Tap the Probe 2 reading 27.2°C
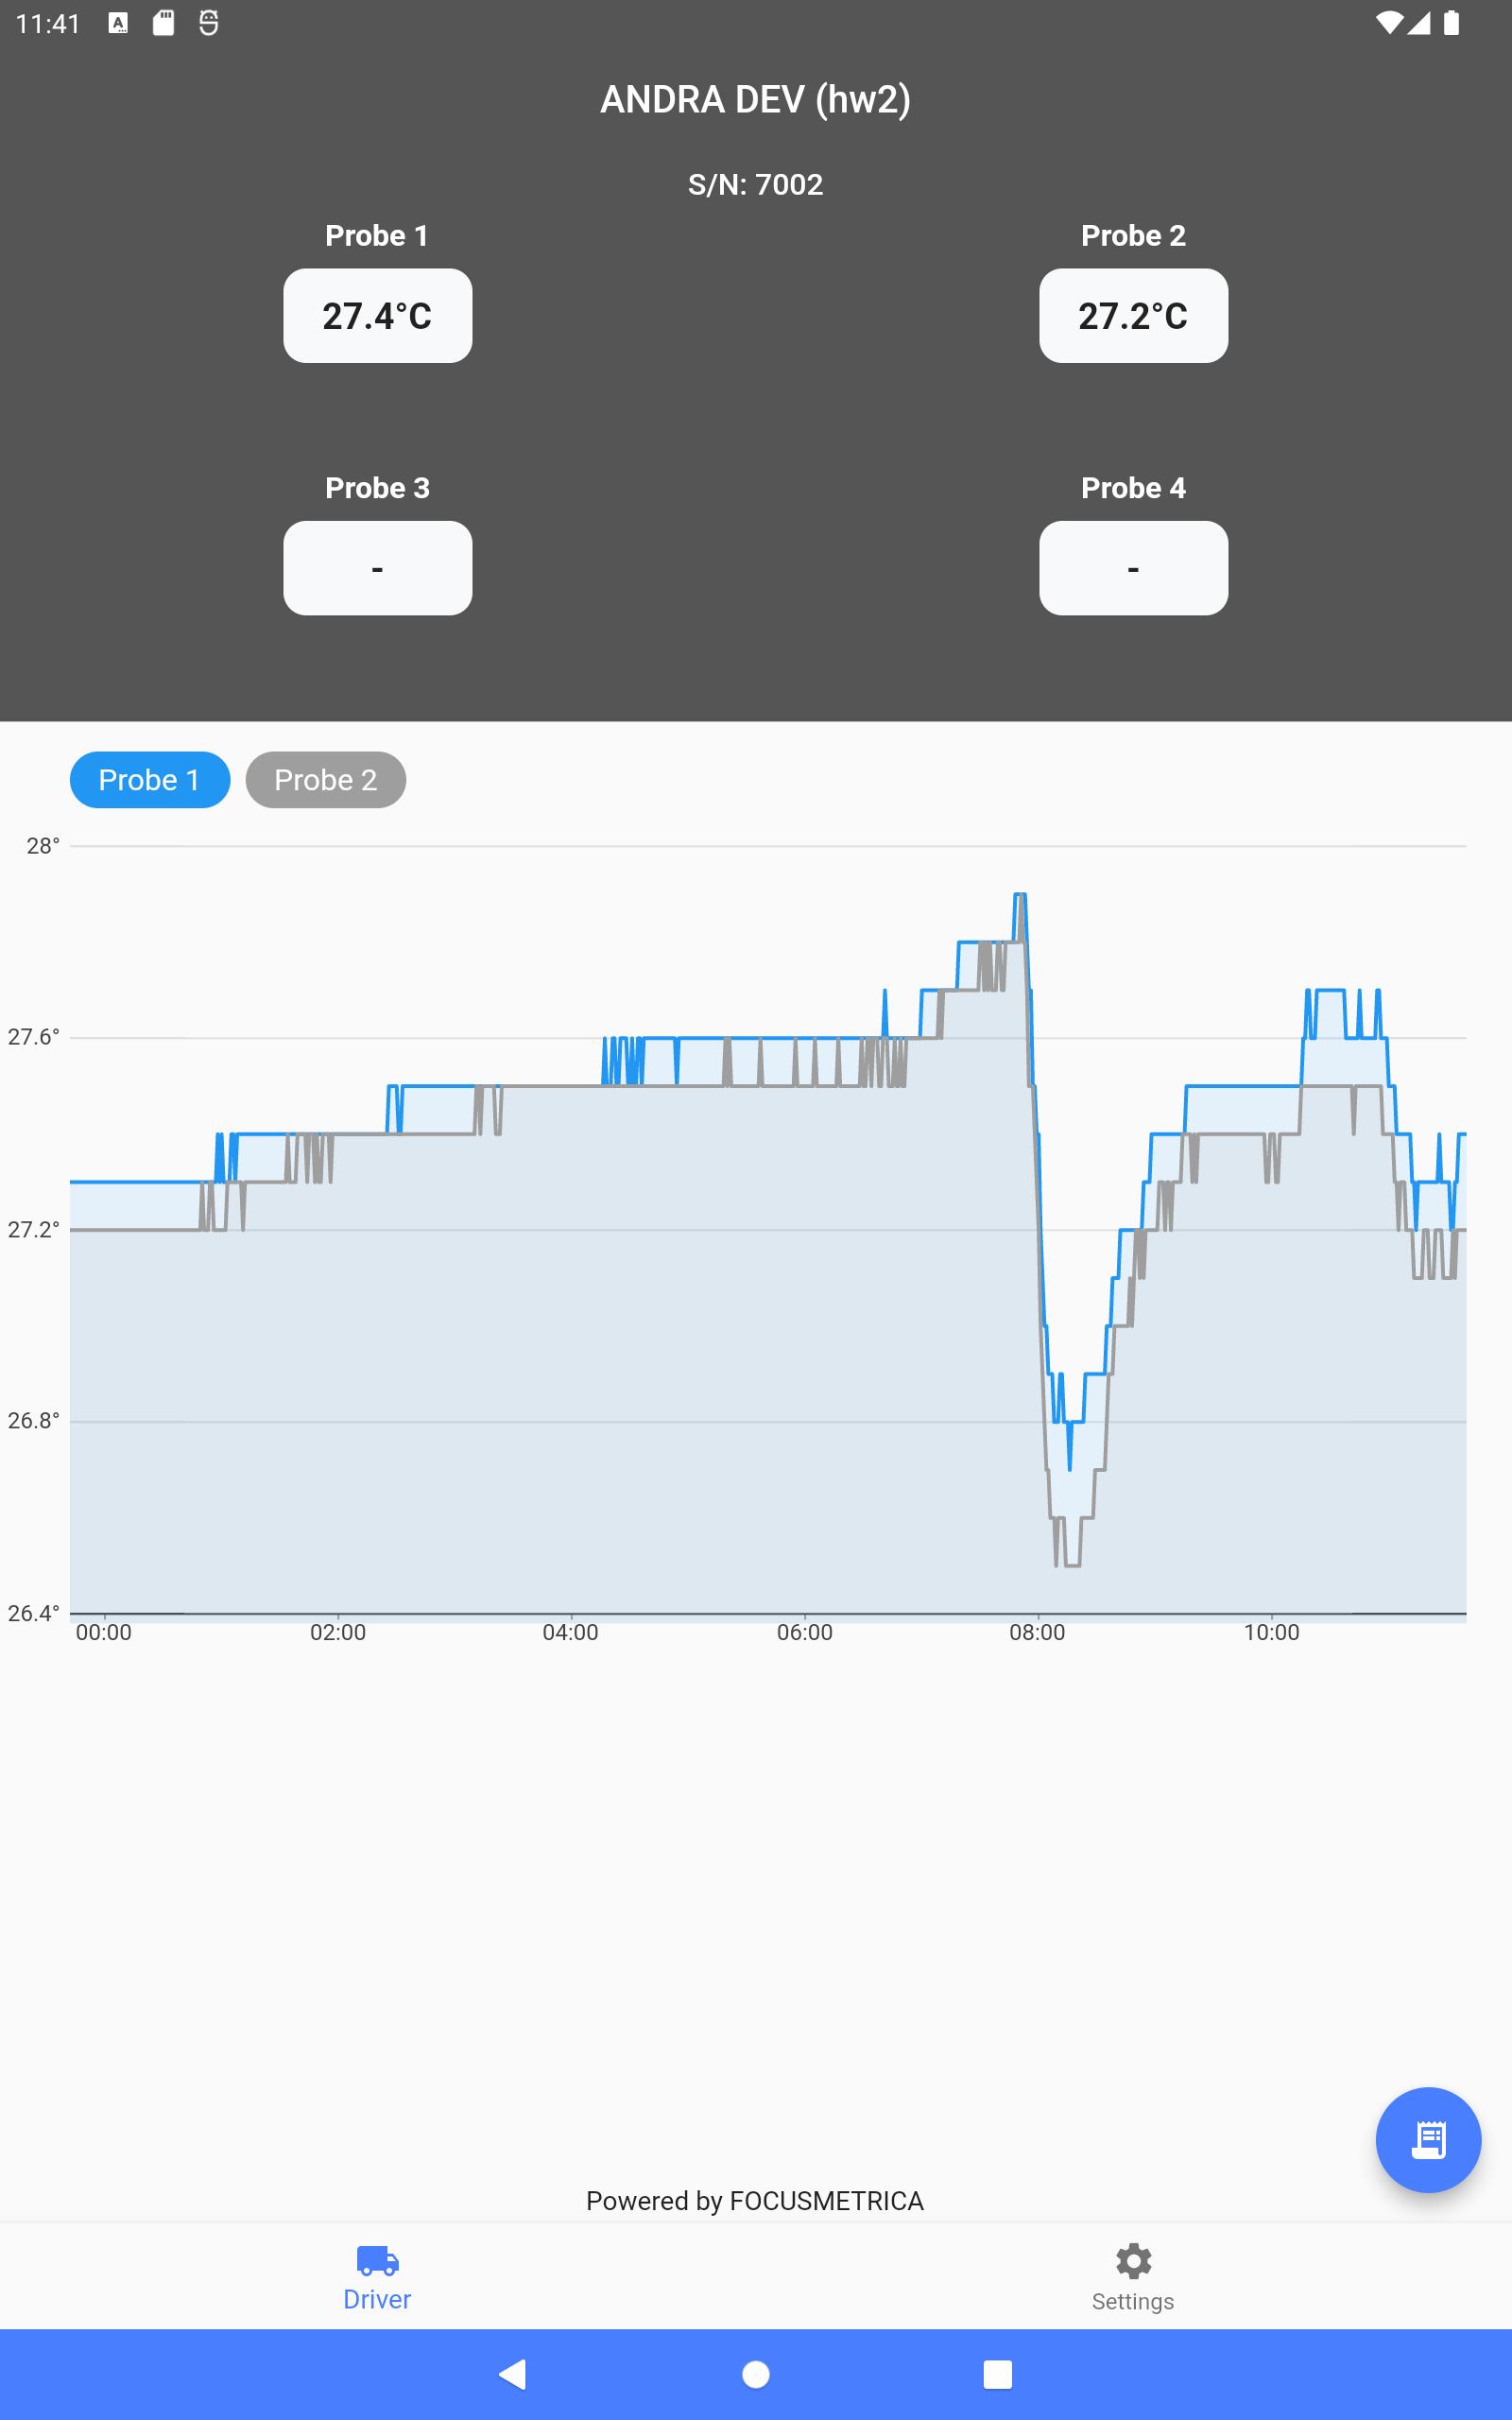This screenshot has width=1512, height=2420. pos(1133,316)
